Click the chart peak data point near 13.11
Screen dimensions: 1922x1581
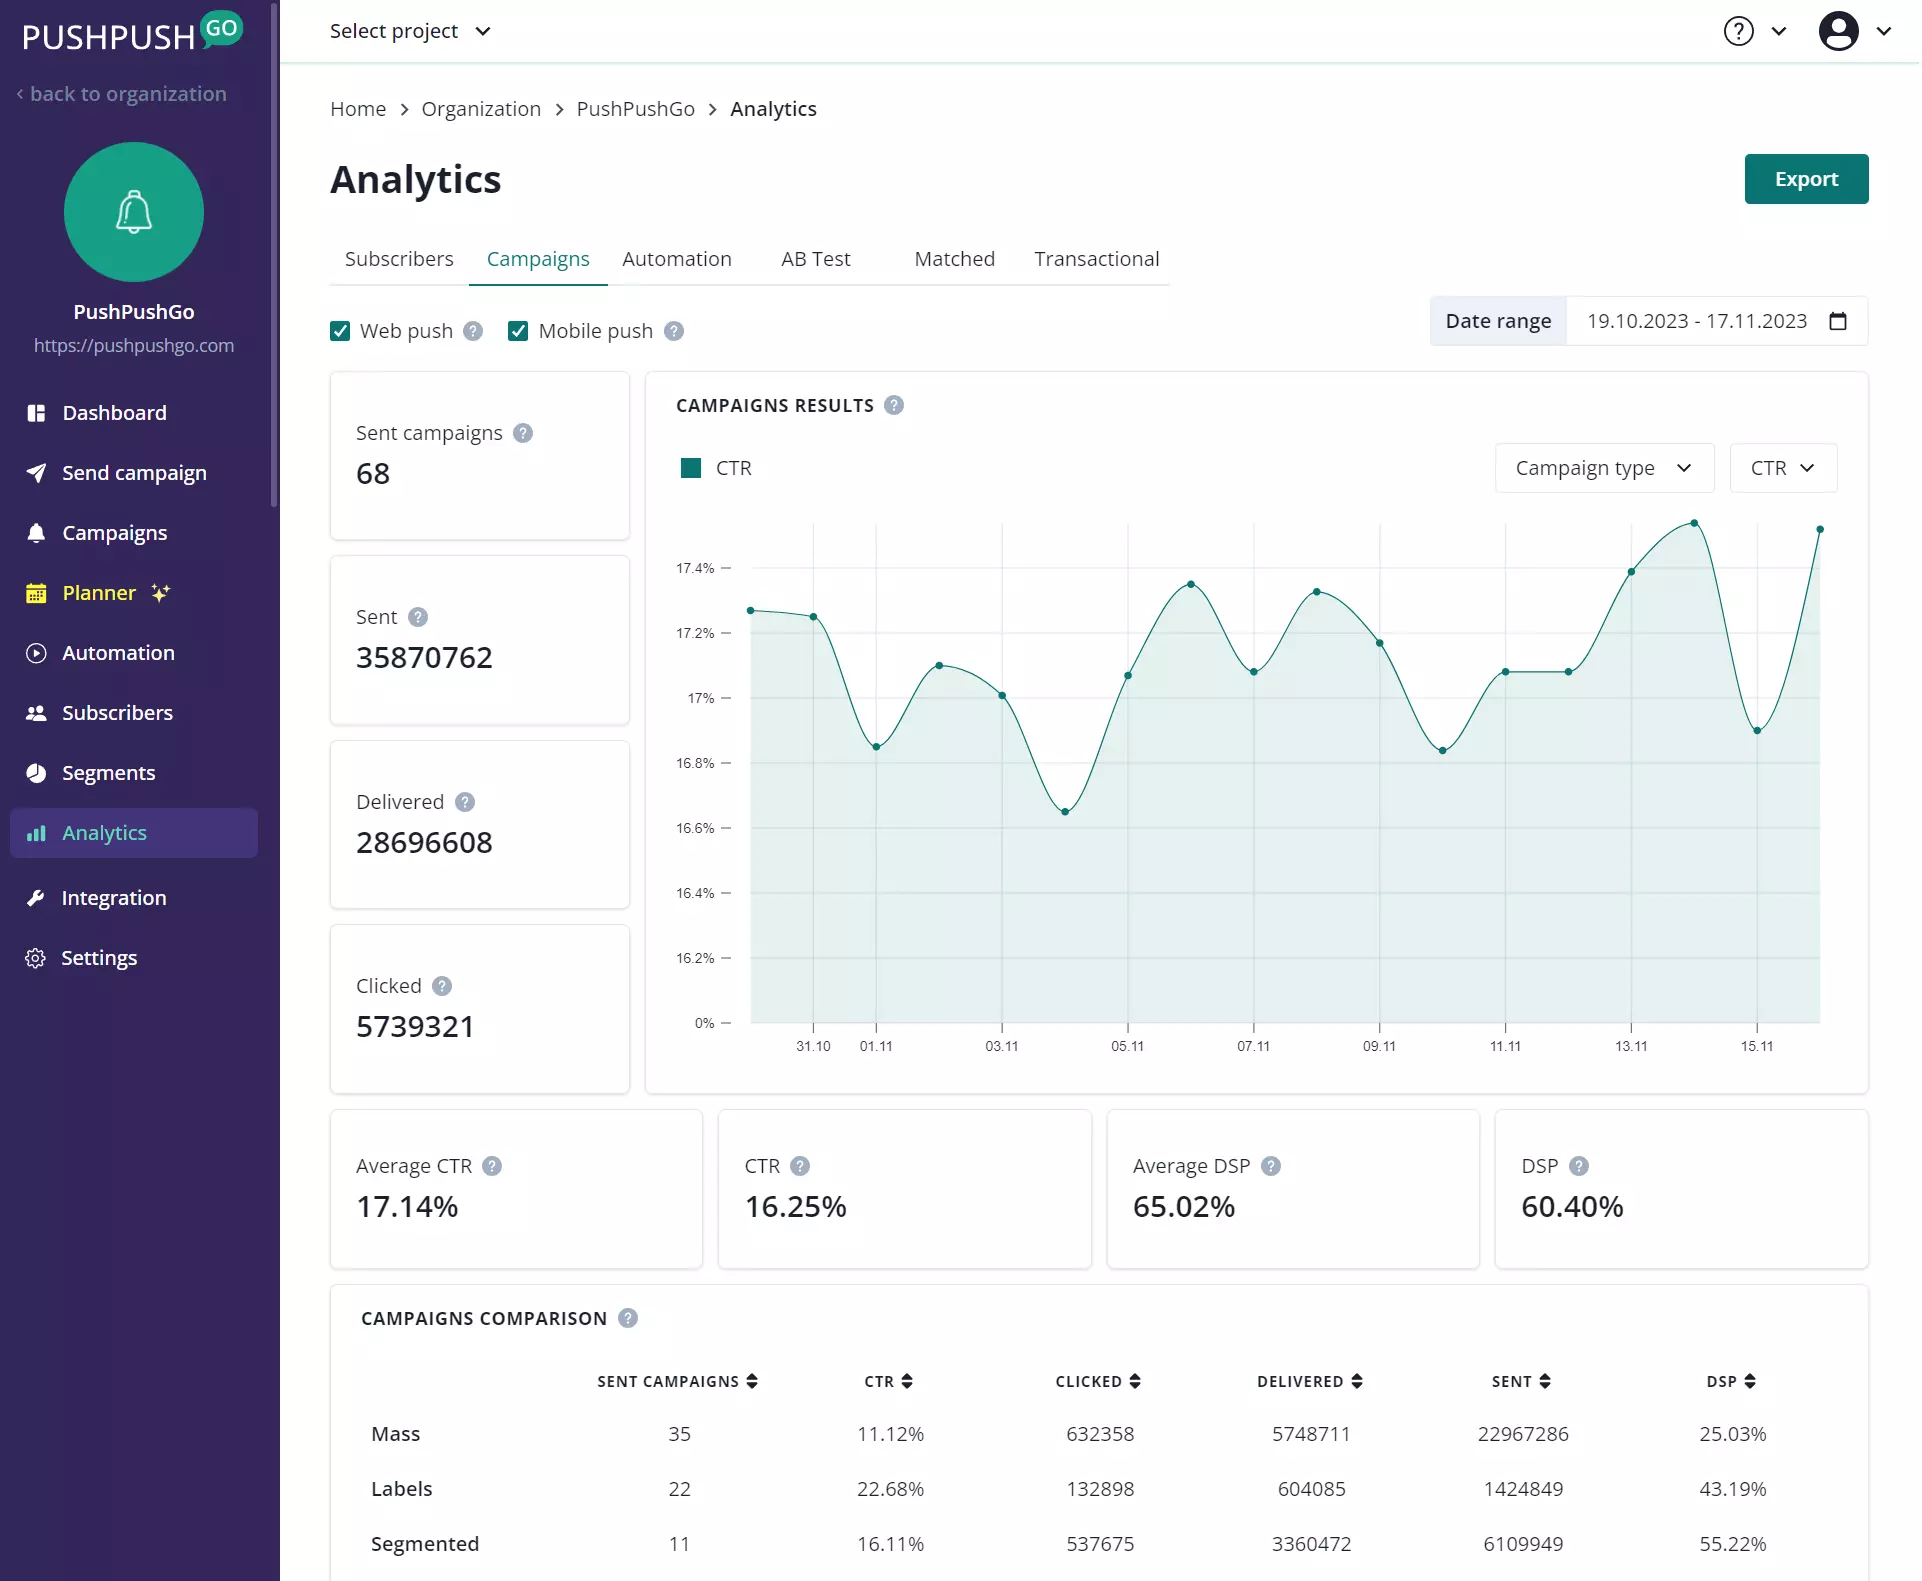(1631, 572)
